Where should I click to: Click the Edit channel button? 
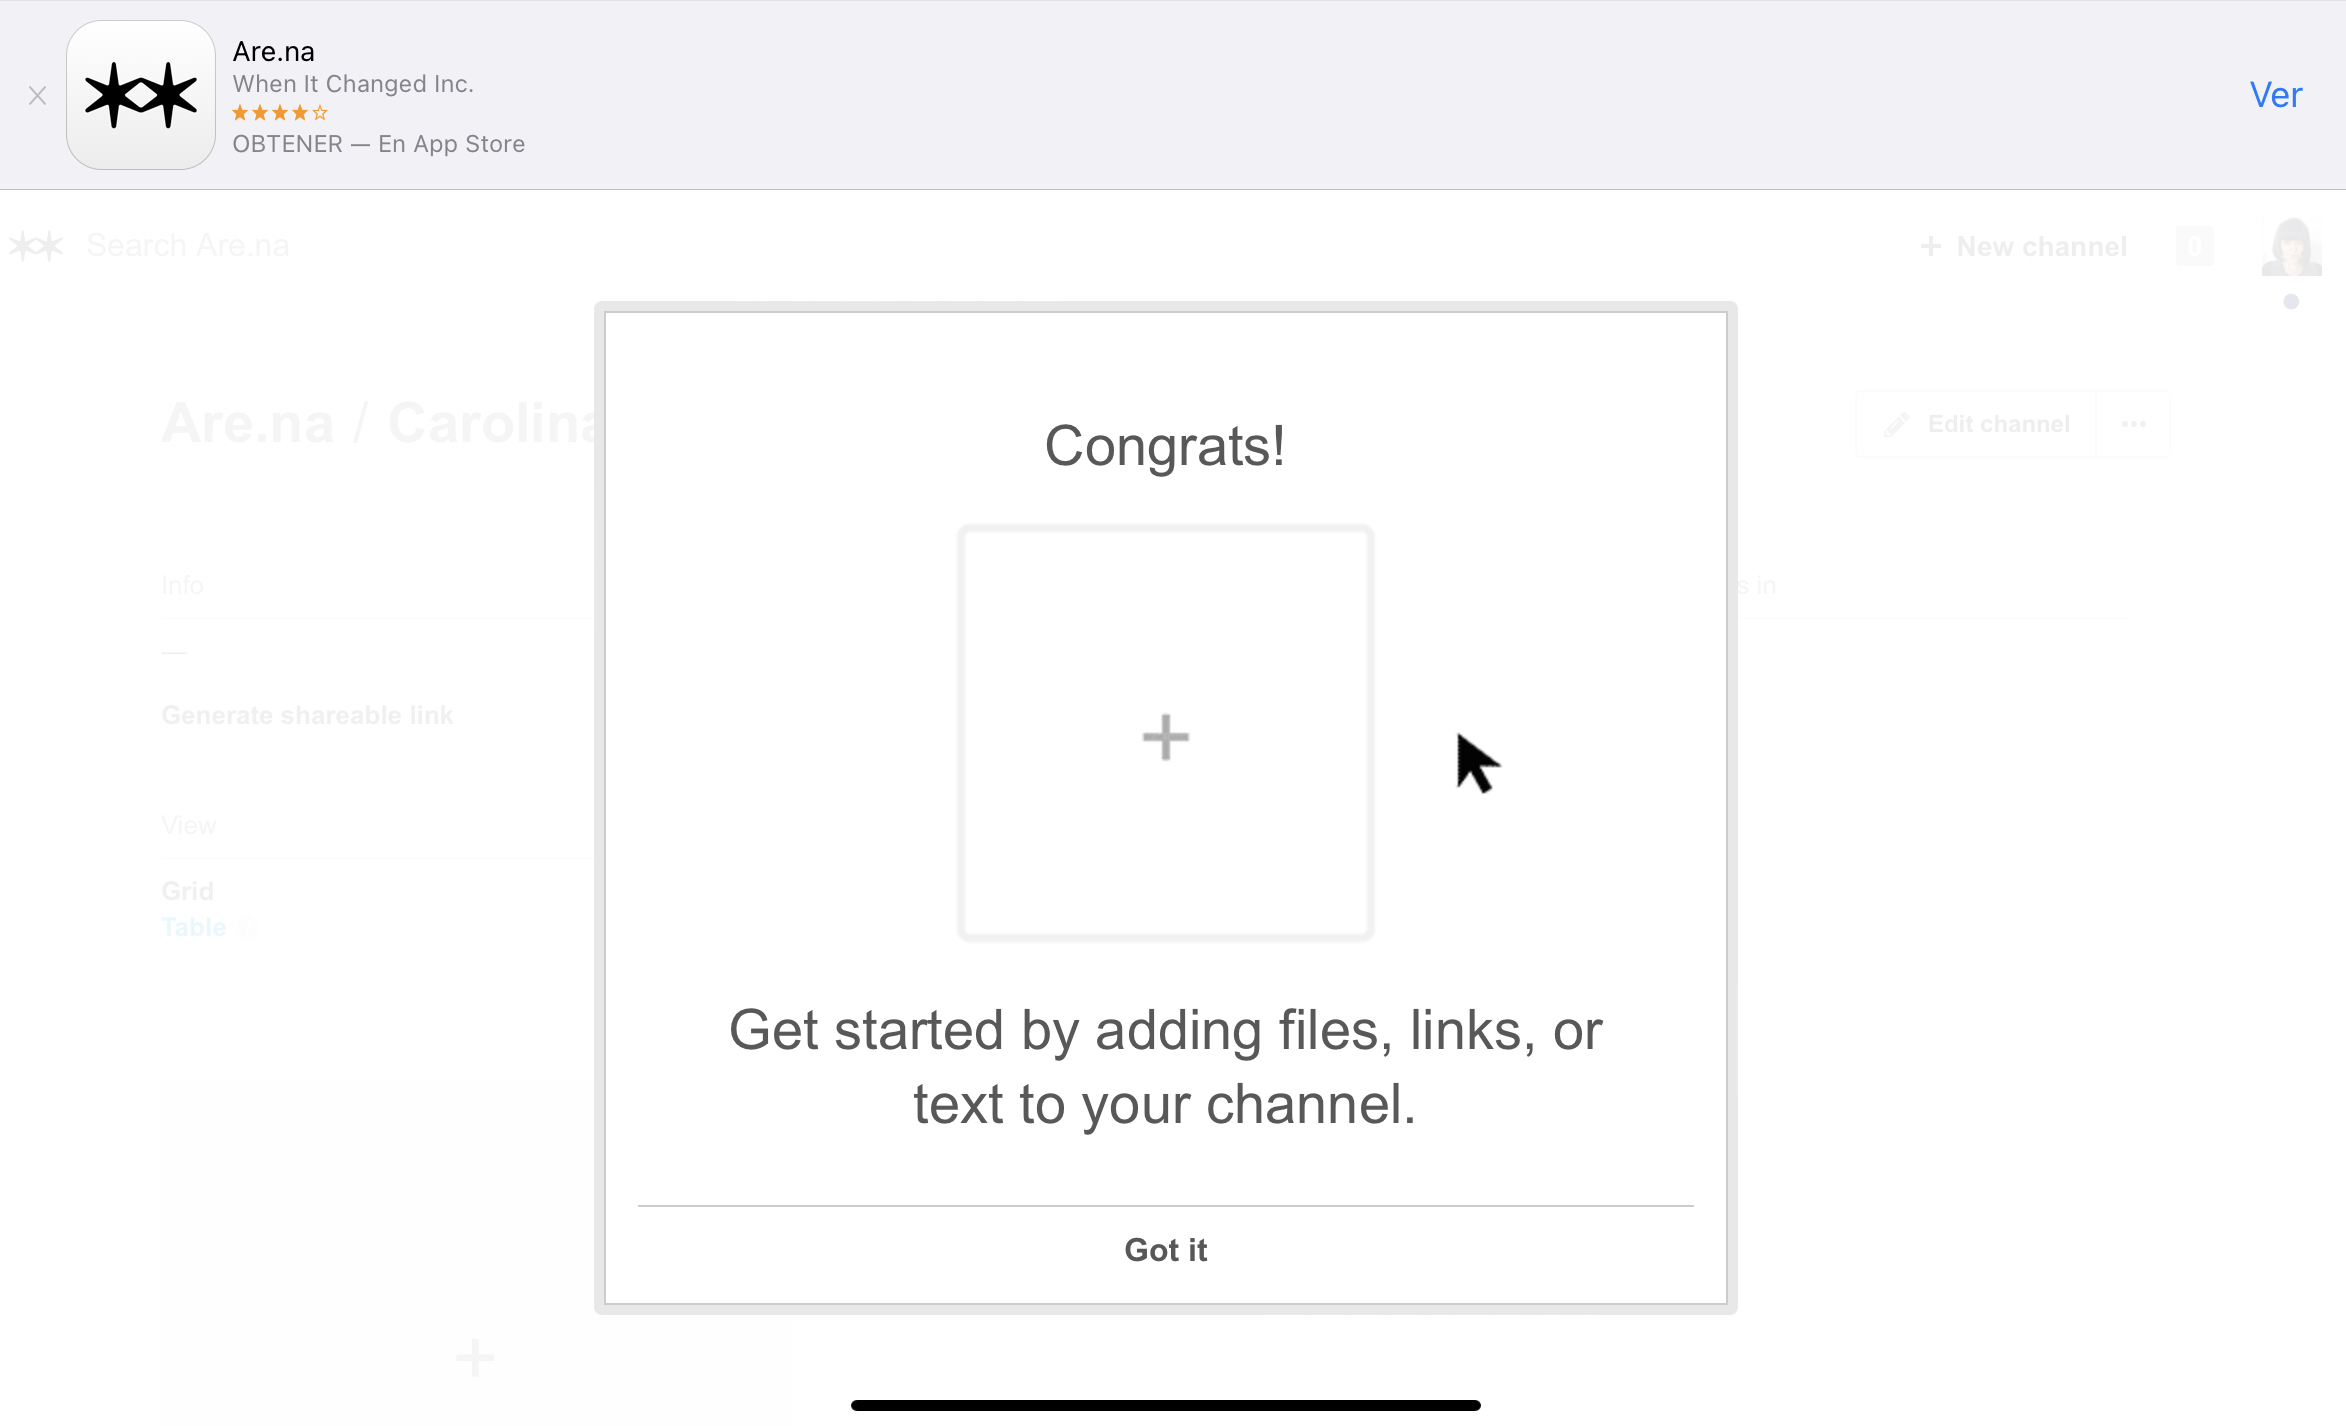(1978, 424)
